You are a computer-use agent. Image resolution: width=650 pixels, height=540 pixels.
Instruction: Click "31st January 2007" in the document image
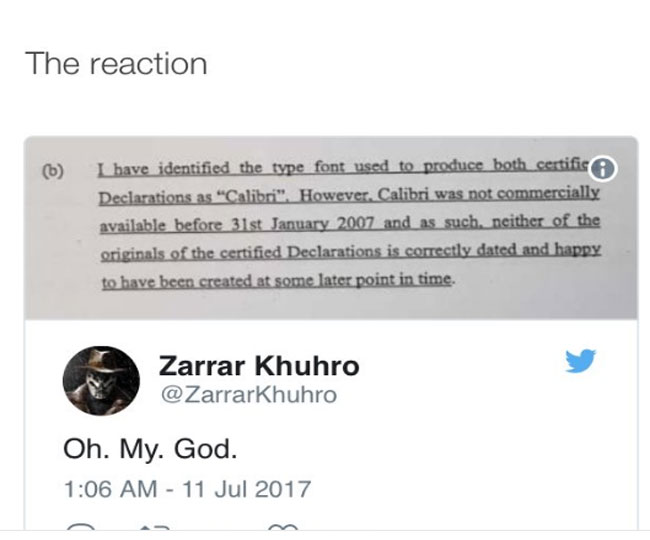click(303, 223)
